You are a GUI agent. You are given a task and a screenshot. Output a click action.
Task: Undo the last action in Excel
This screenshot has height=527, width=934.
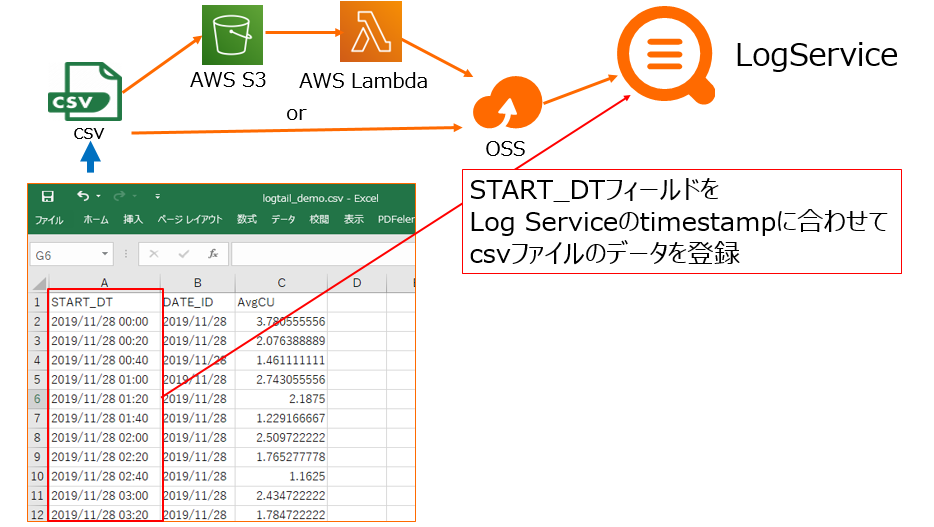pos(83,196)
